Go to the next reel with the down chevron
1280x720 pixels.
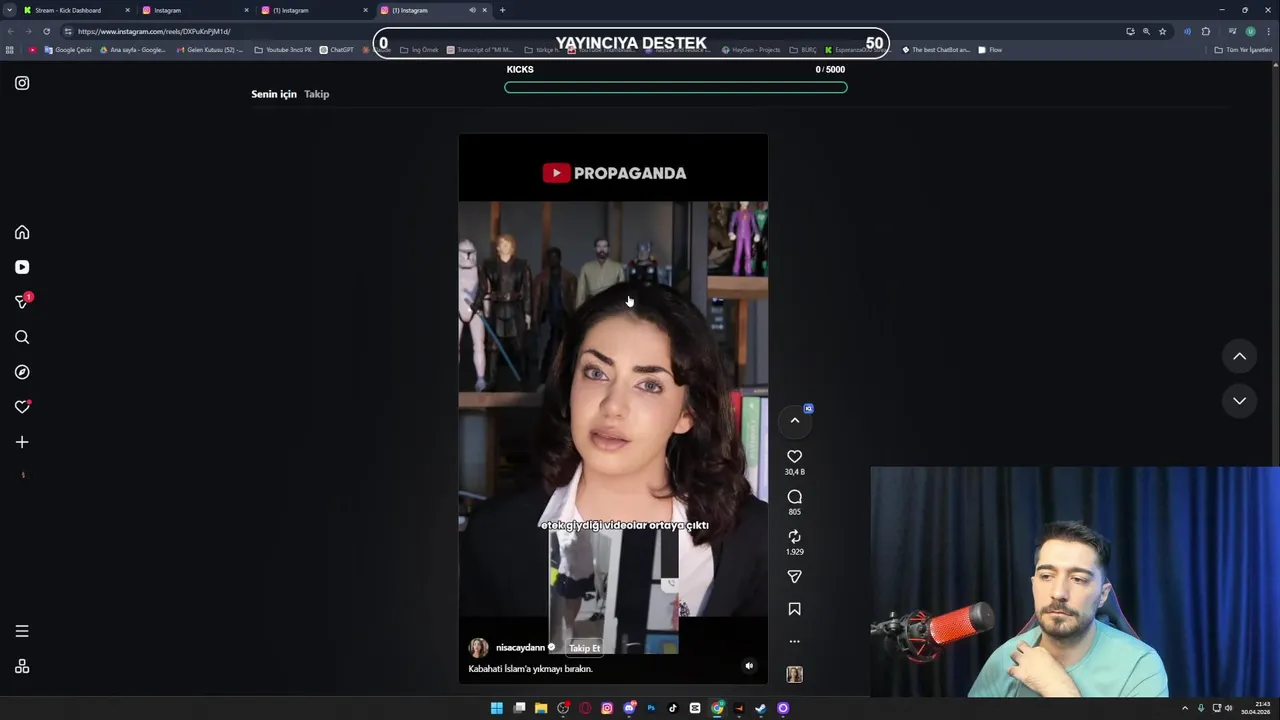coord(1239,401)
